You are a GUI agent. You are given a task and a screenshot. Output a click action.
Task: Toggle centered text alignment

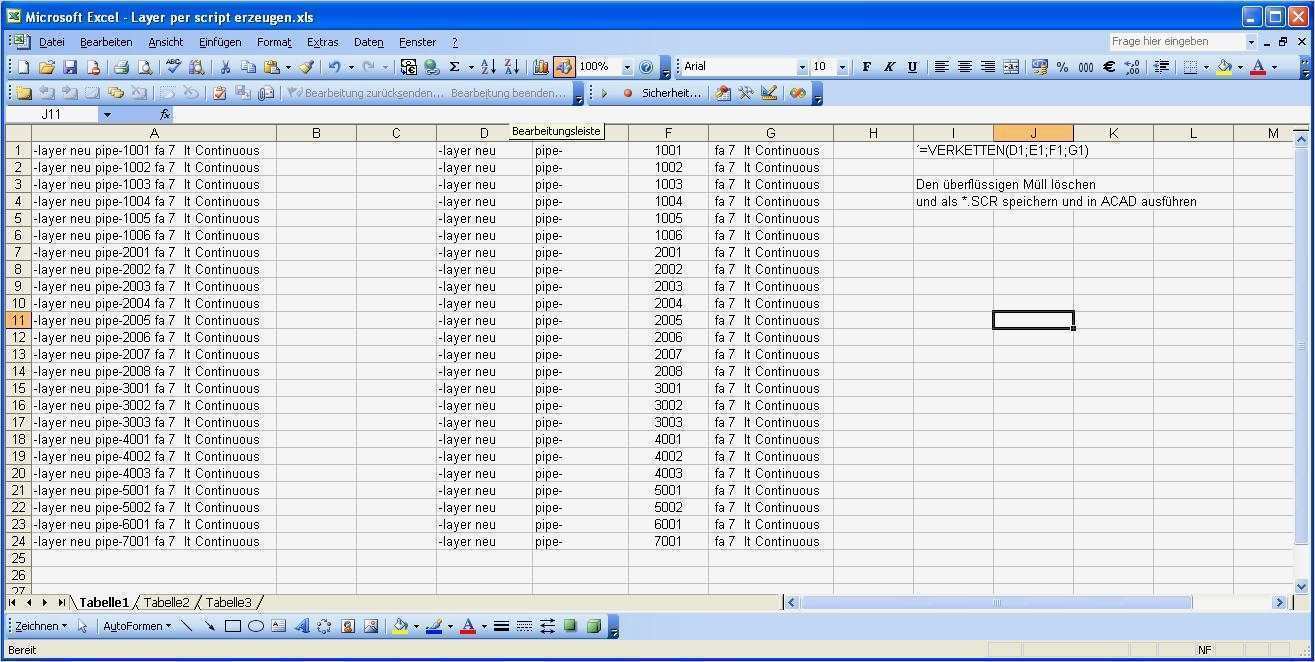(965, 67)
